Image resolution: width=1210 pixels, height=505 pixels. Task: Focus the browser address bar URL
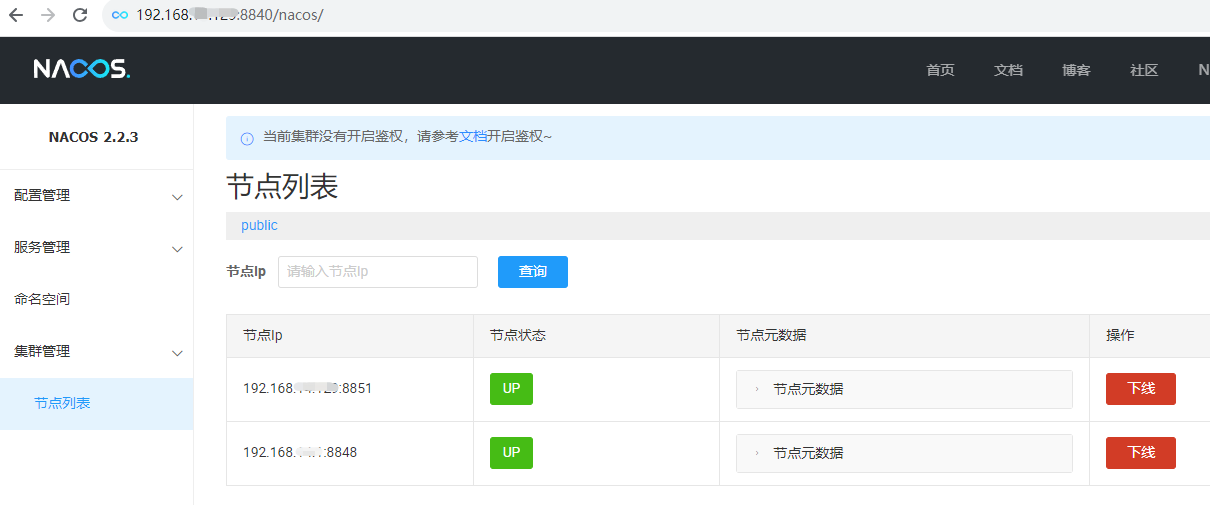[229, 15]
